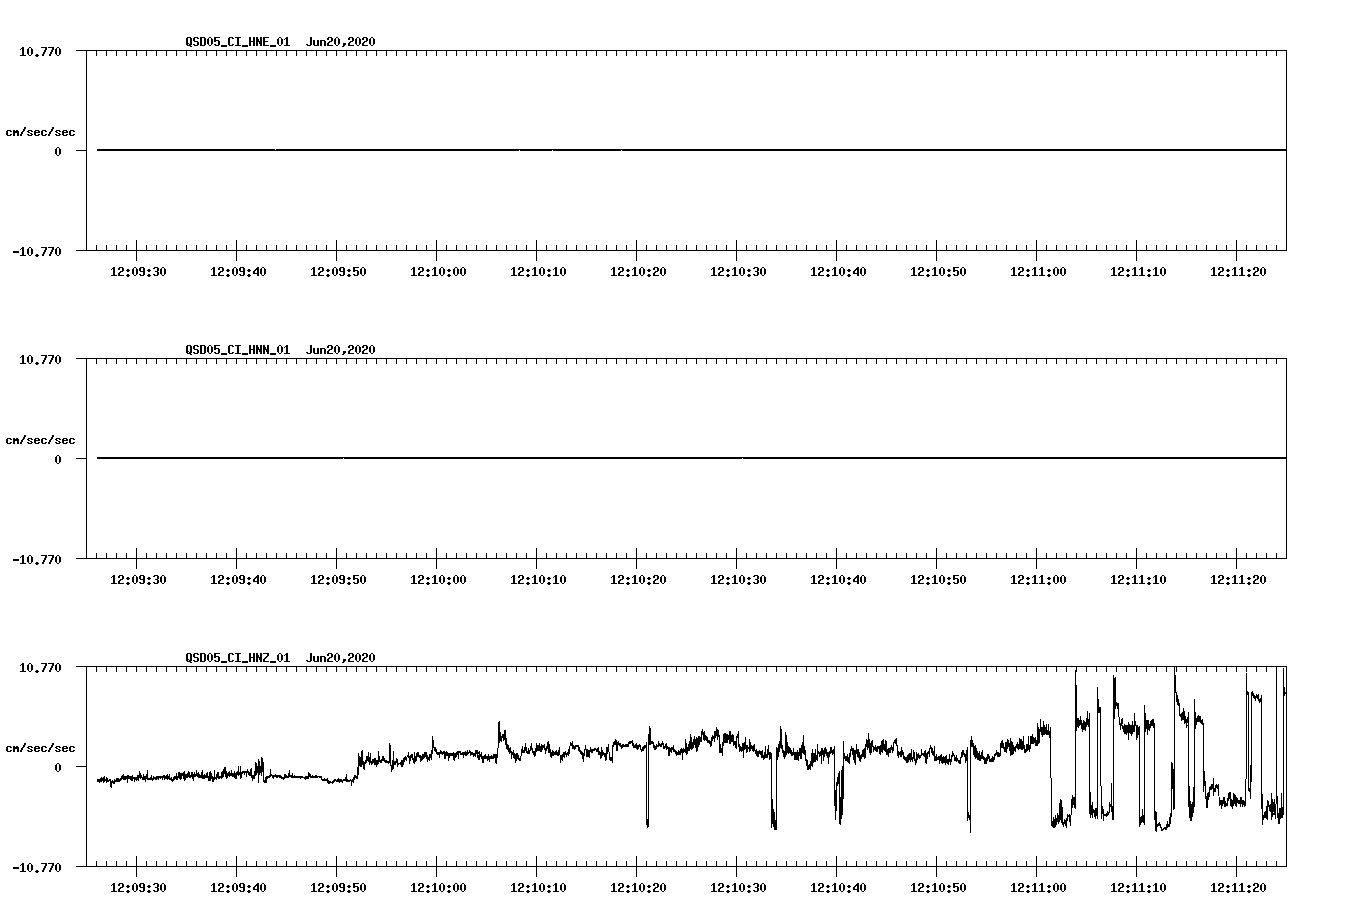Select 12:09:40 tick label below HNN plot

click(x=238, y=580)
